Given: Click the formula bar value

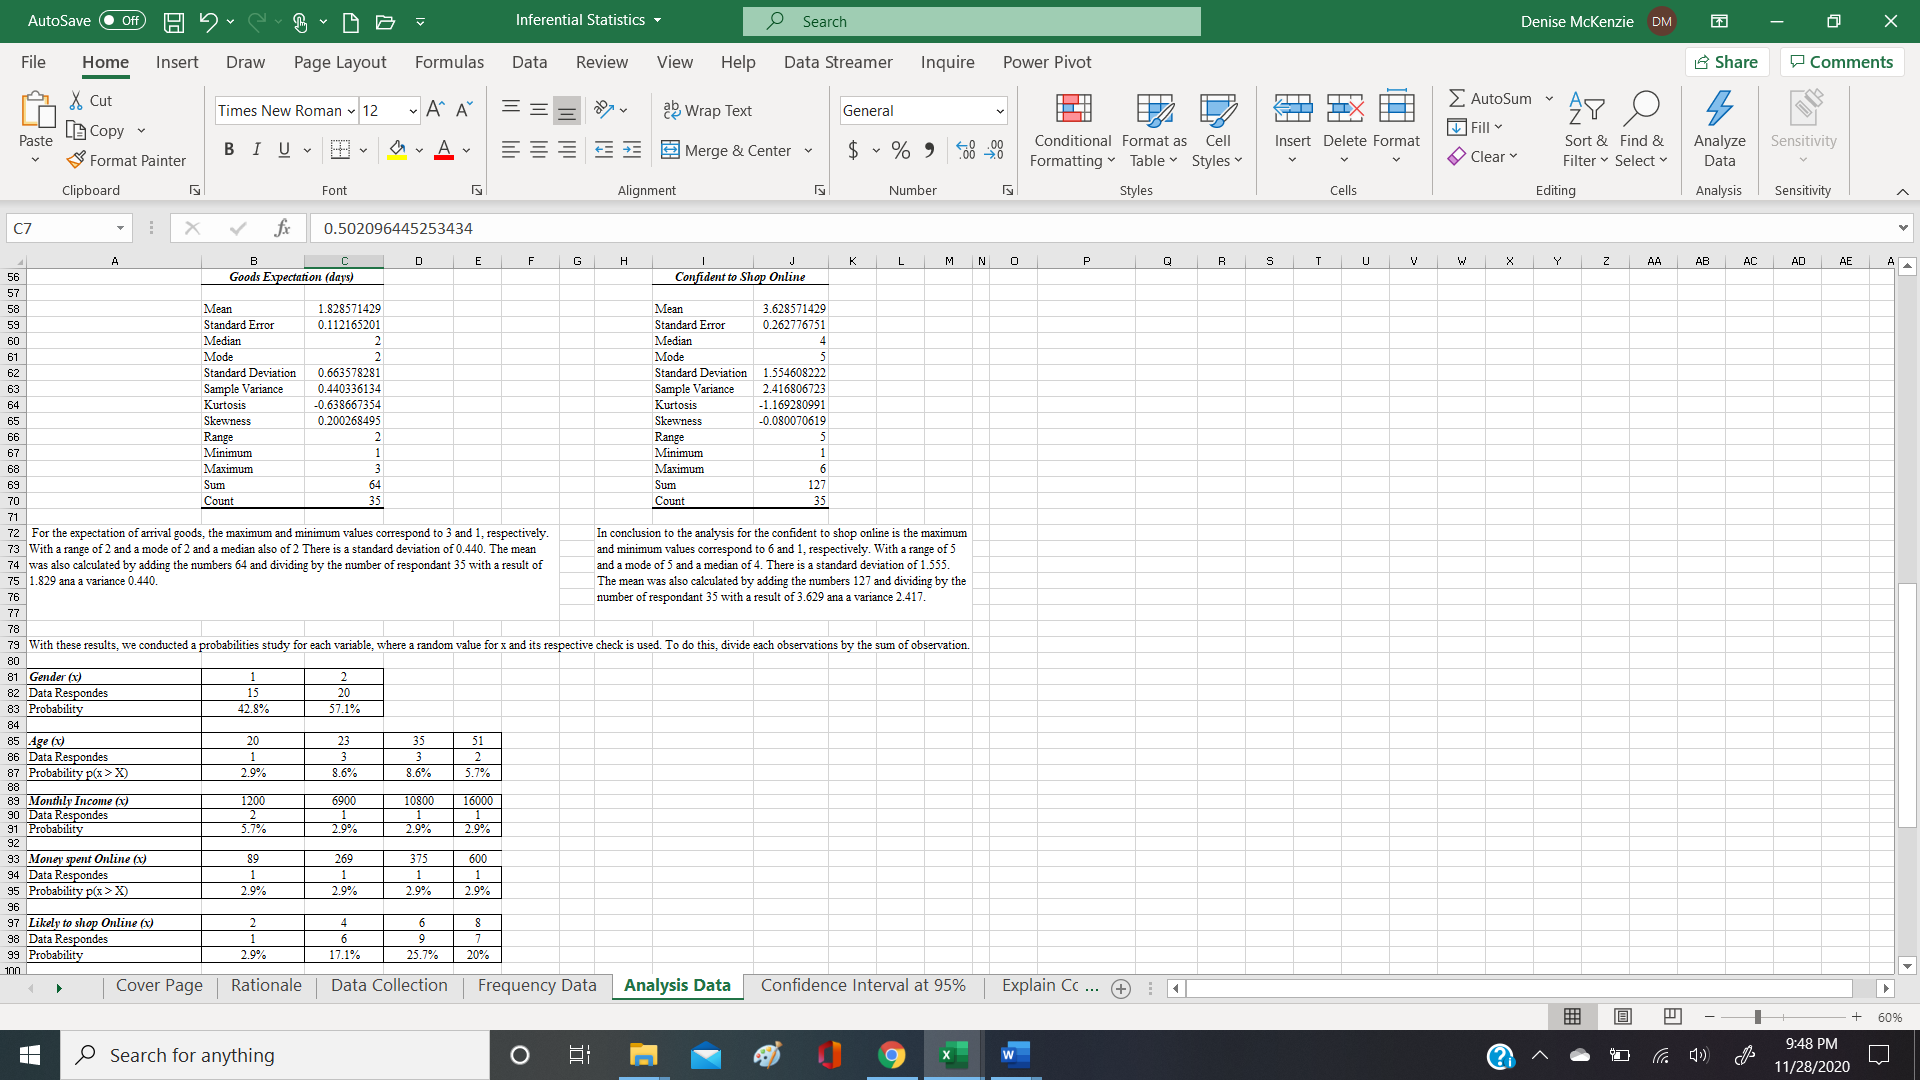Looking at the screenshot, I should tap(398, 228).
